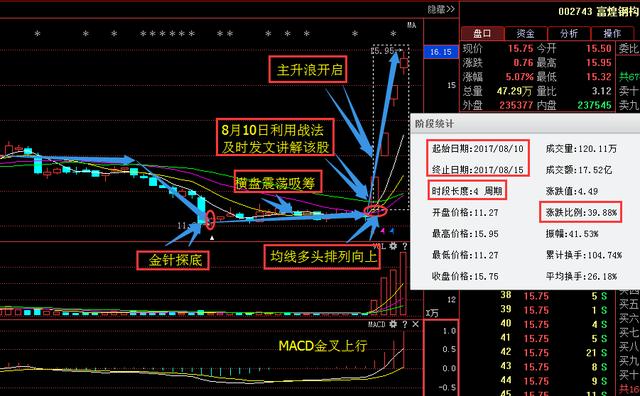
Task: Click the 成交额:17.52亿 entry
Action: pos(579,170)
